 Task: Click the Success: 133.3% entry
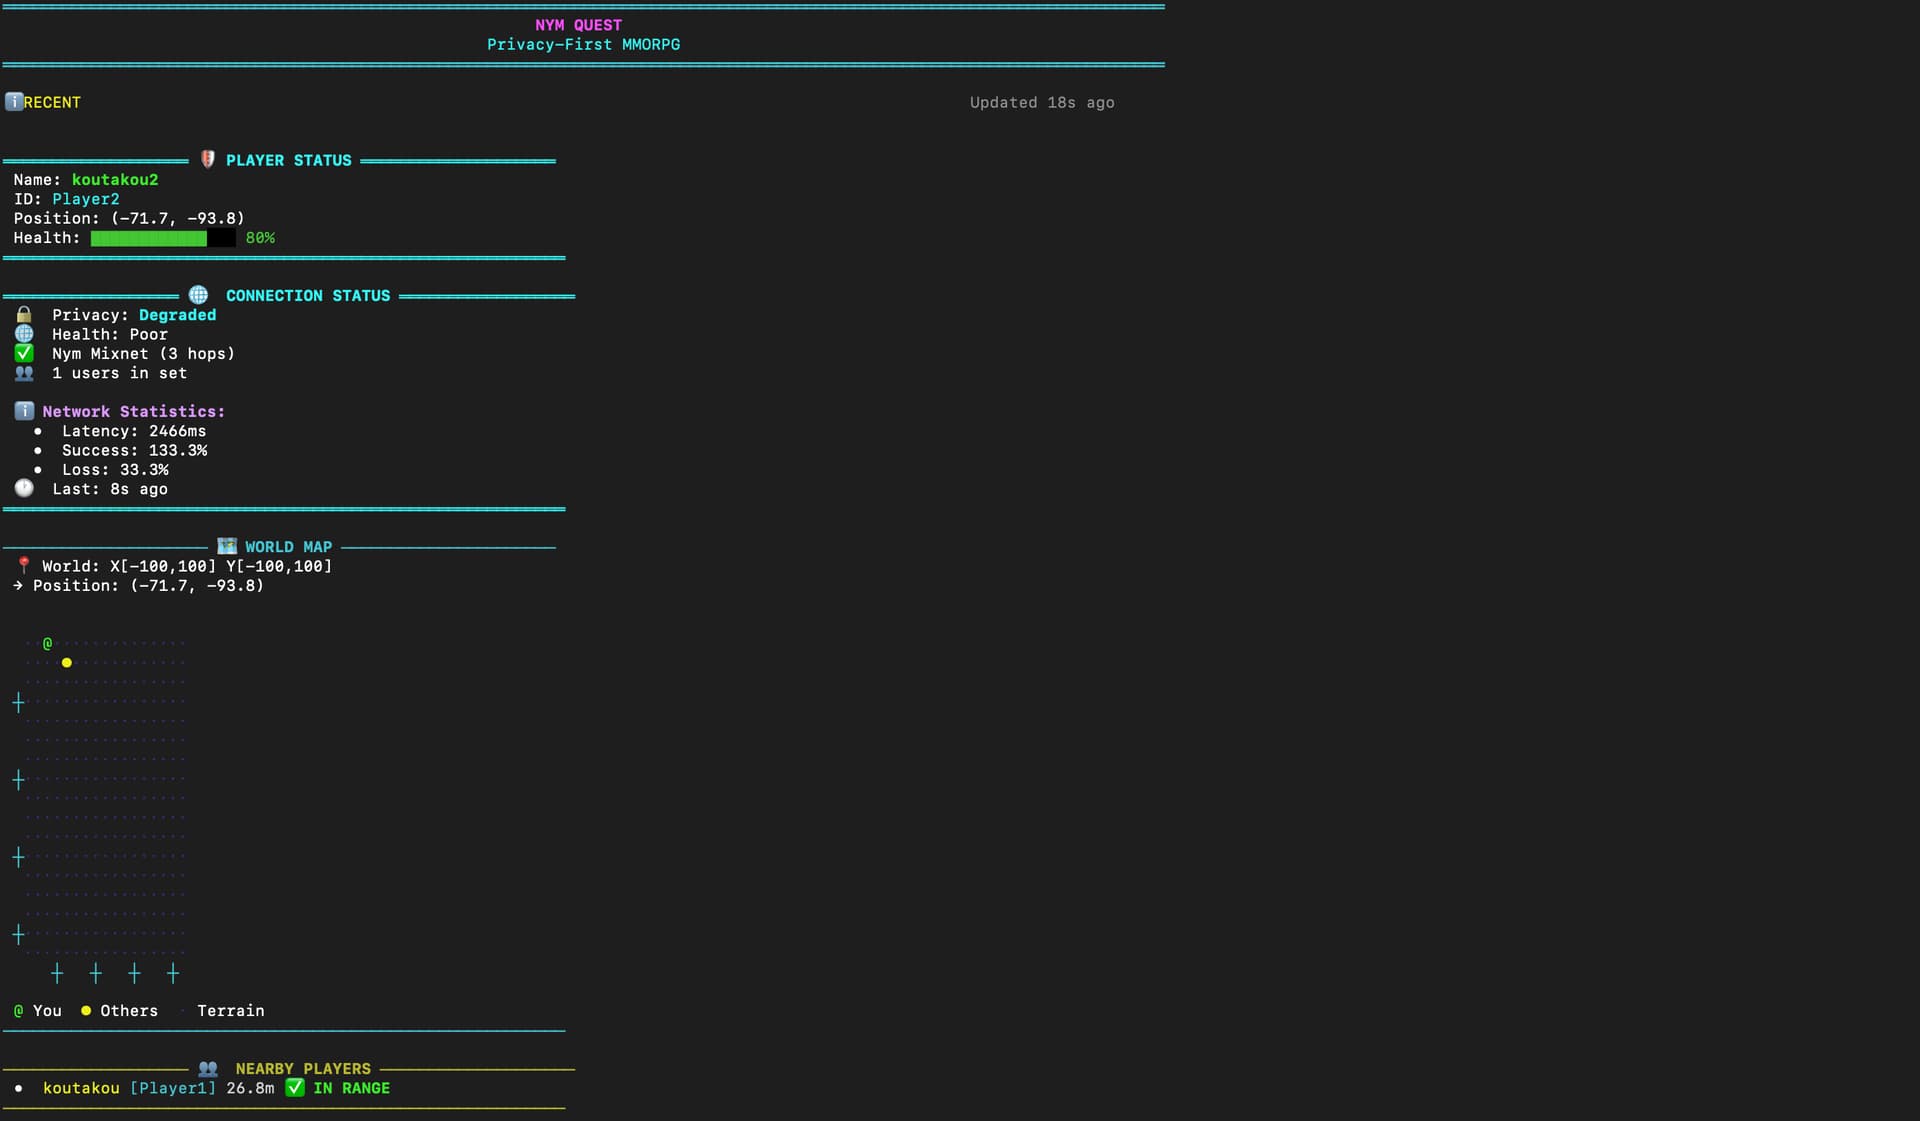point(135,450)
